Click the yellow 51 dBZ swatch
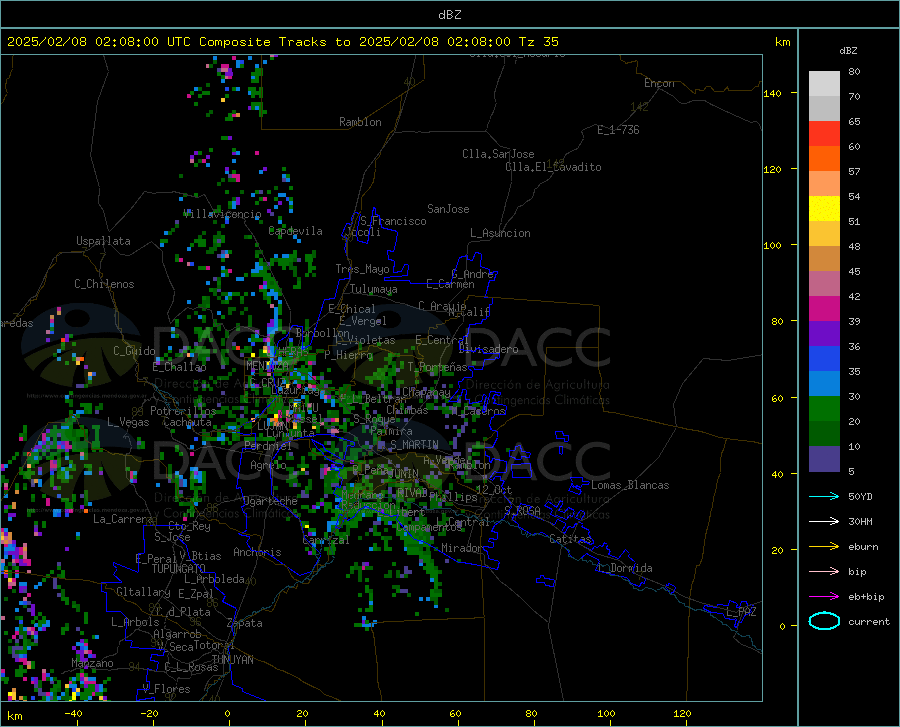Viewport: 900px width, 727px height. [824, 209]
